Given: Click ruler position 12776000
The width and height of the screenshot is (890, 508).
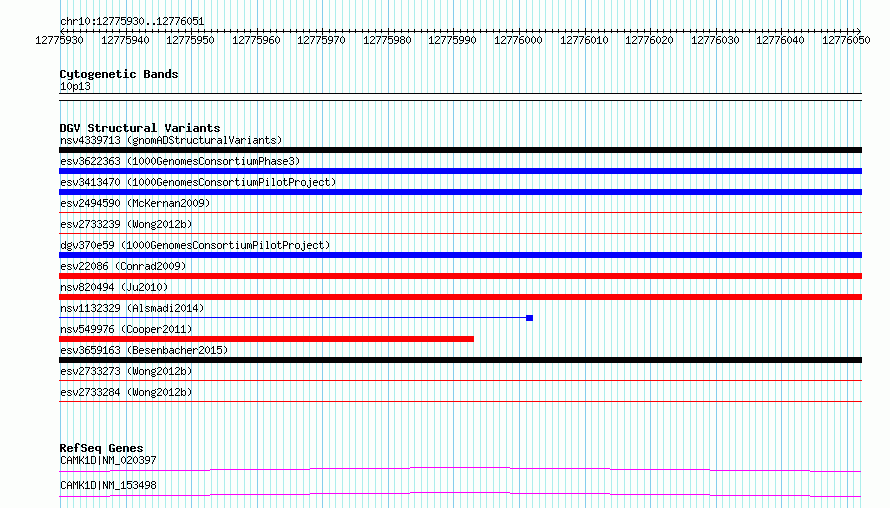Looking at the screenshot, I should click(x=518, y=40).
